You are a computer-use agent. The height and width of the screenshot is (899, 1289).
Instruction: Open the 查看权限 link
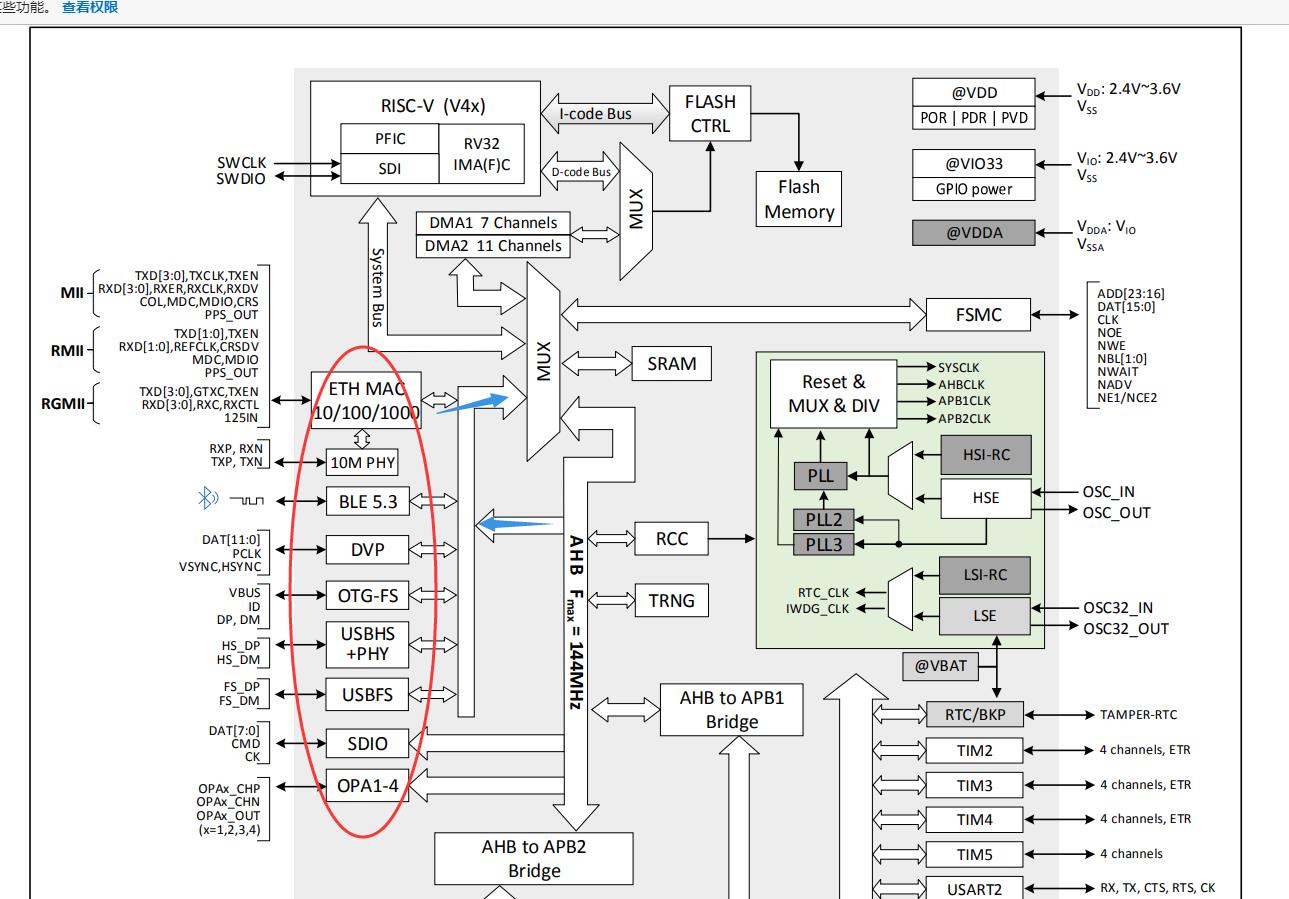click(x=90, y=7)
